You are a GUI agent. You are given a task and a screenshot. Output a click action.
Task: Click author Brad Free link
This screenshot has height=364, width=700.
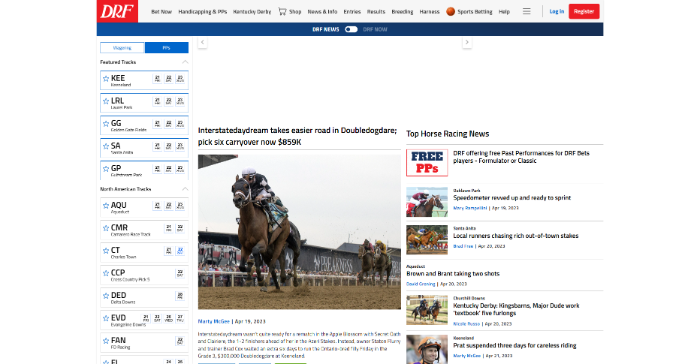[463, 246]
